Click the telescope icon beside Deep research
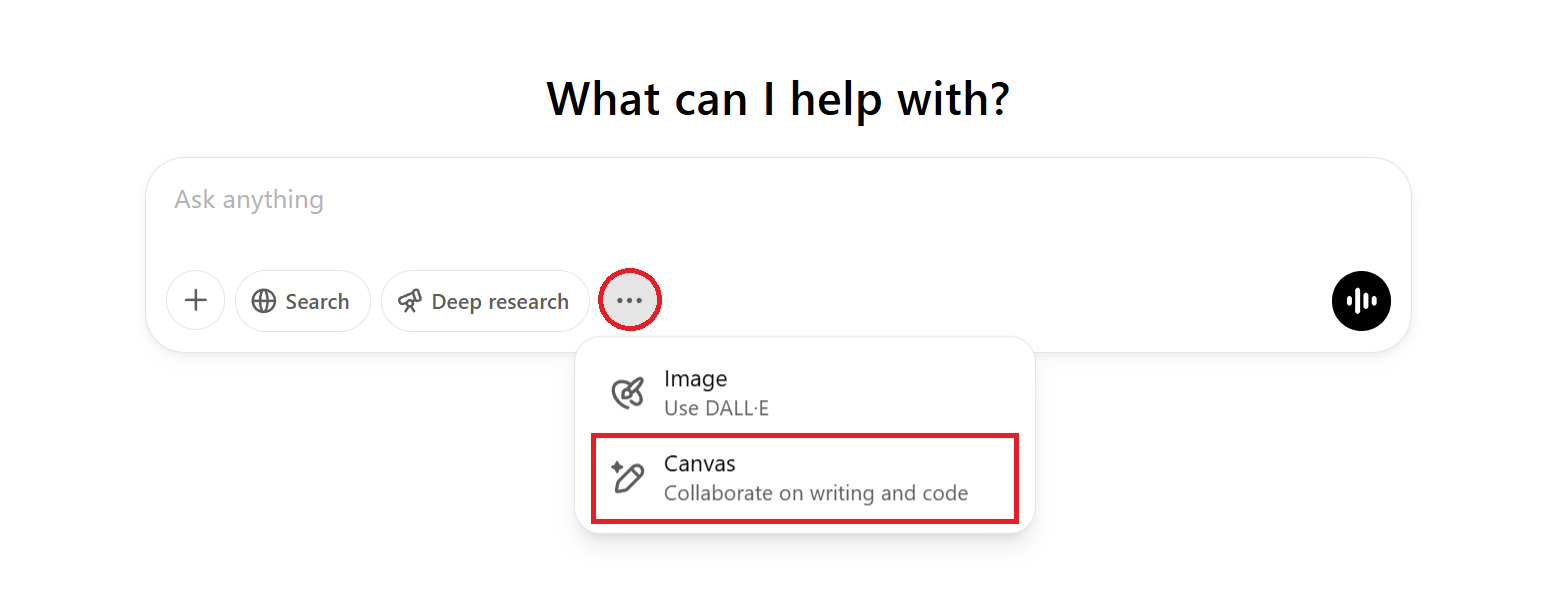This screenshot has width=1541, height=614. click(412, 300)
